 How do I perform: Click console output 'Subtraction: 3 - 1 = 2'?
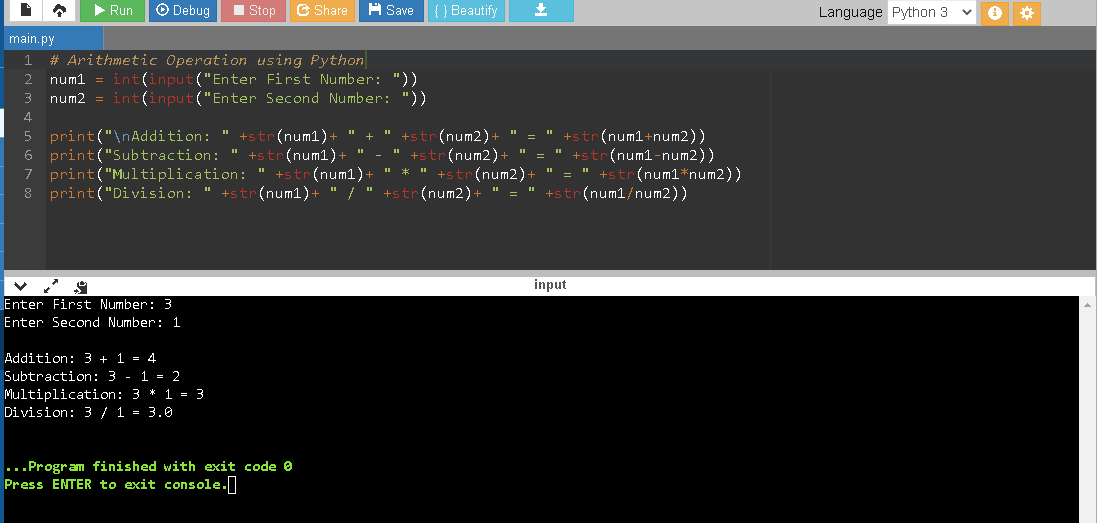(x=92, y=376)
